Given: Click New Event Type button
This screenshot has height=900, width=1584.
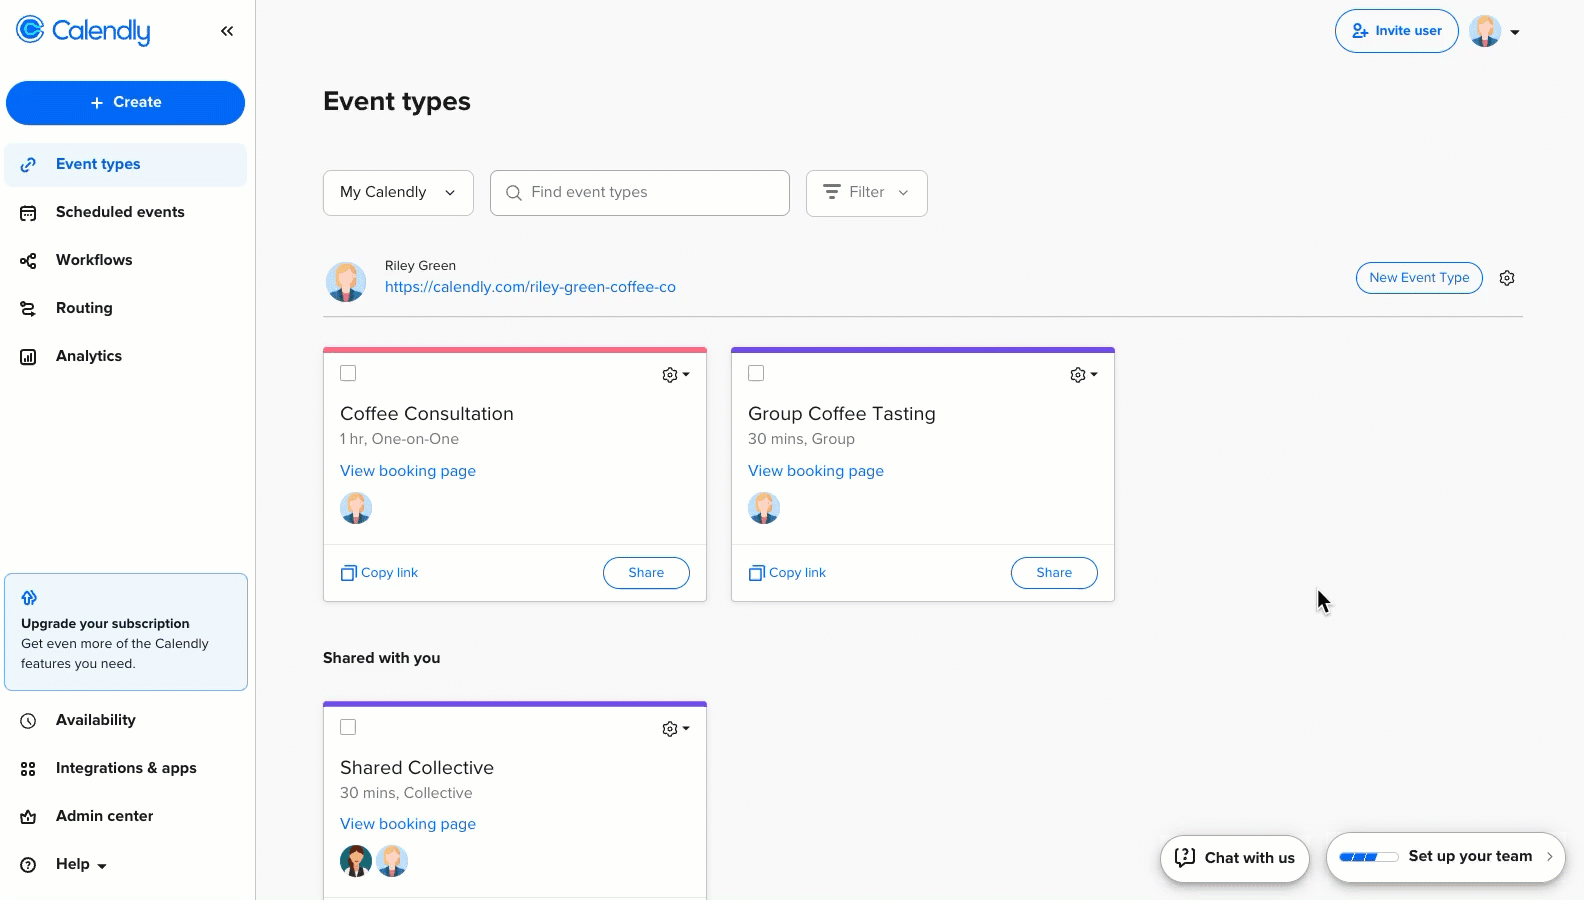Looking at the screenshot, I should click(x=1419, y=278).
